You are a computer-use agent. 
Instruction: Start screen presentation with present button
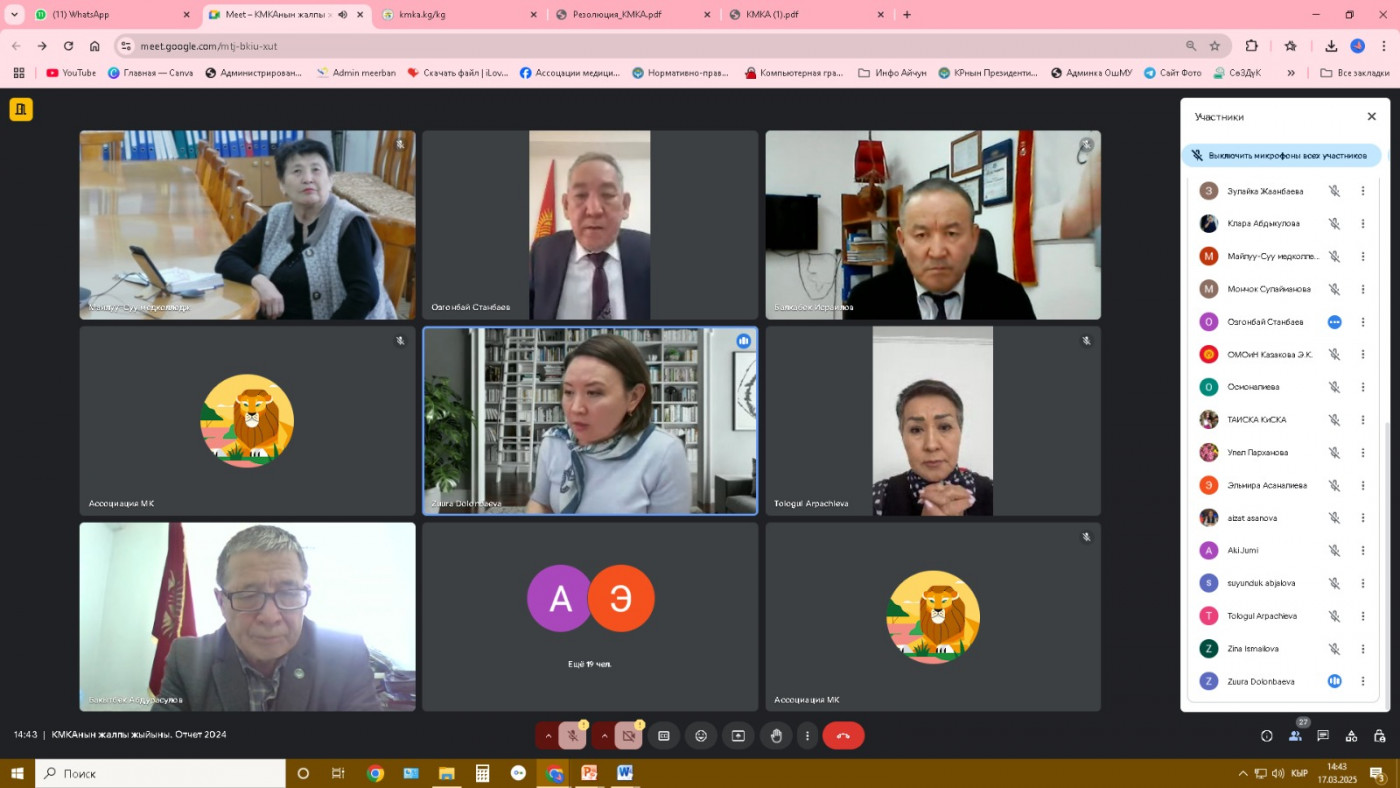pos(738,736)
